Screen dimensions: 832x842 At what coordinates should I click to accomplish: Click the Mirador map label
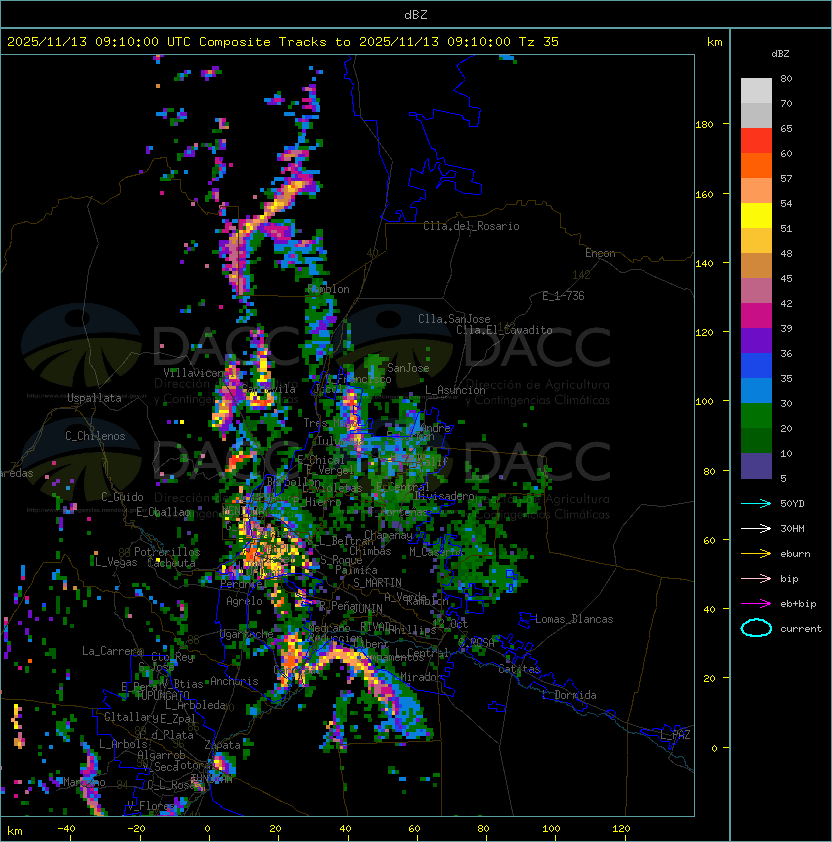point(419,677)
